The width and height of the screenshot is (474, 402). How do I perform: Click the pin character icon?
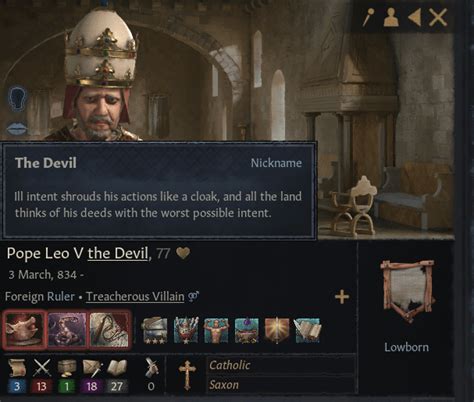click(x=368, y=17)
